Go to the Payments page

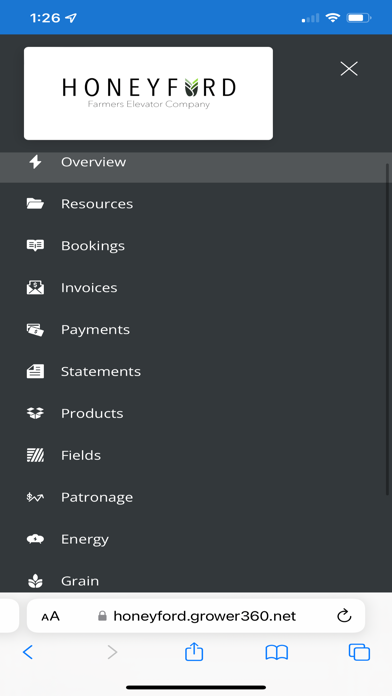pos(196,330)
